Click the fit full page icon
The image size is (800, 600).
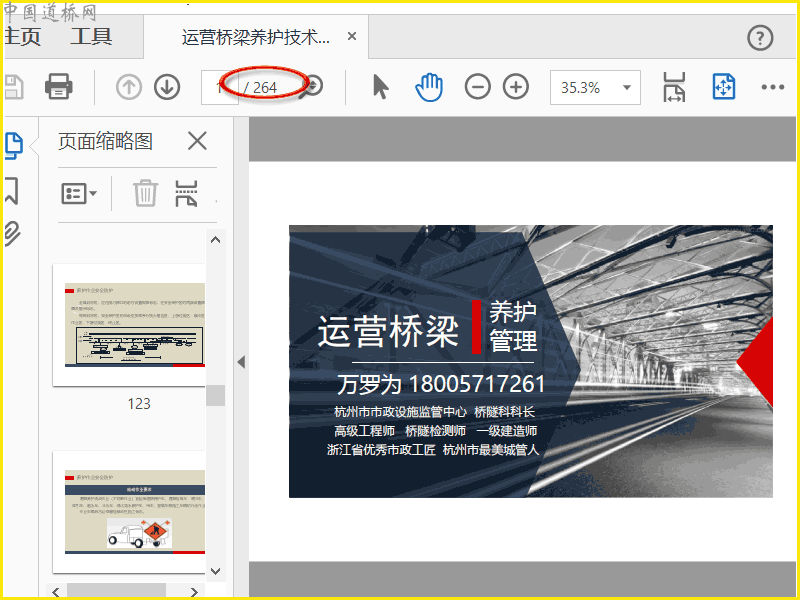(723, 87)
